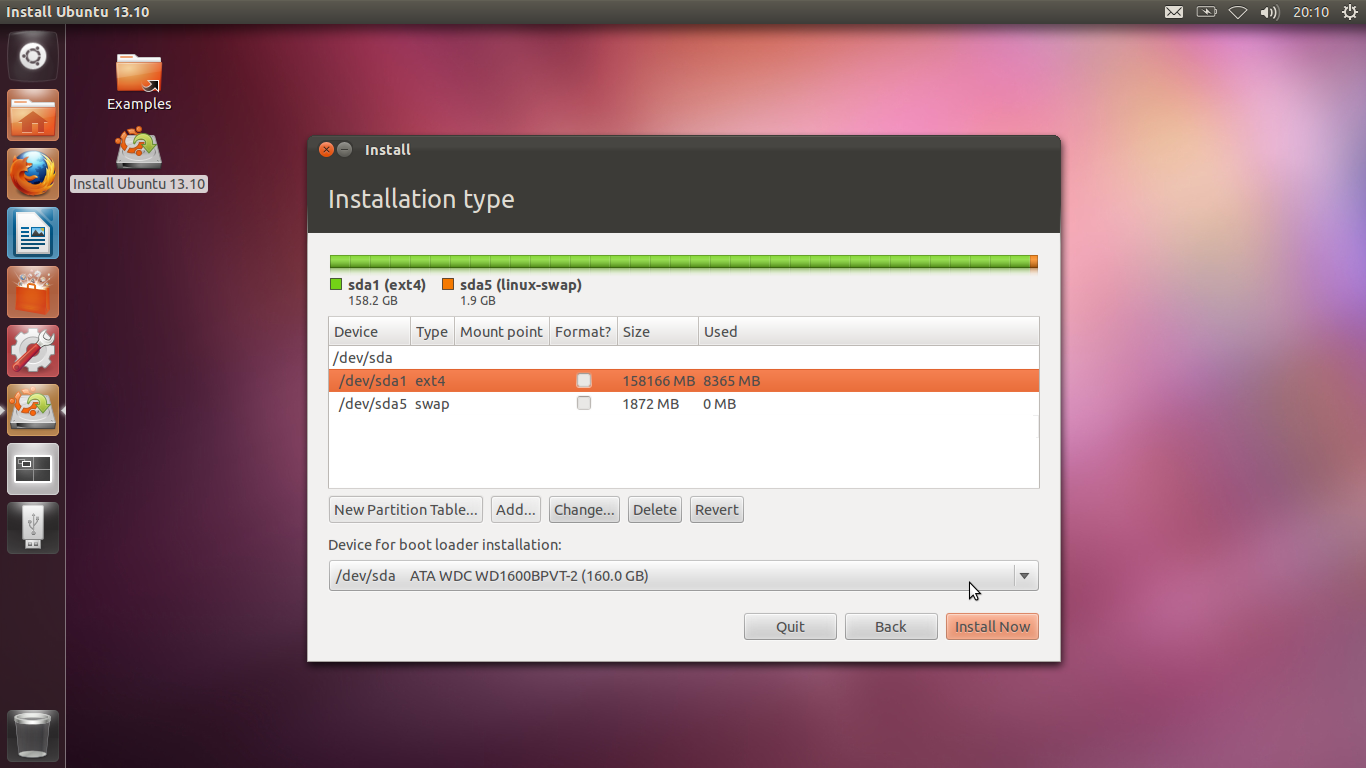Open the Workspace Switcher launcher icon
The image size is (1366, 768).
[33, 469]
